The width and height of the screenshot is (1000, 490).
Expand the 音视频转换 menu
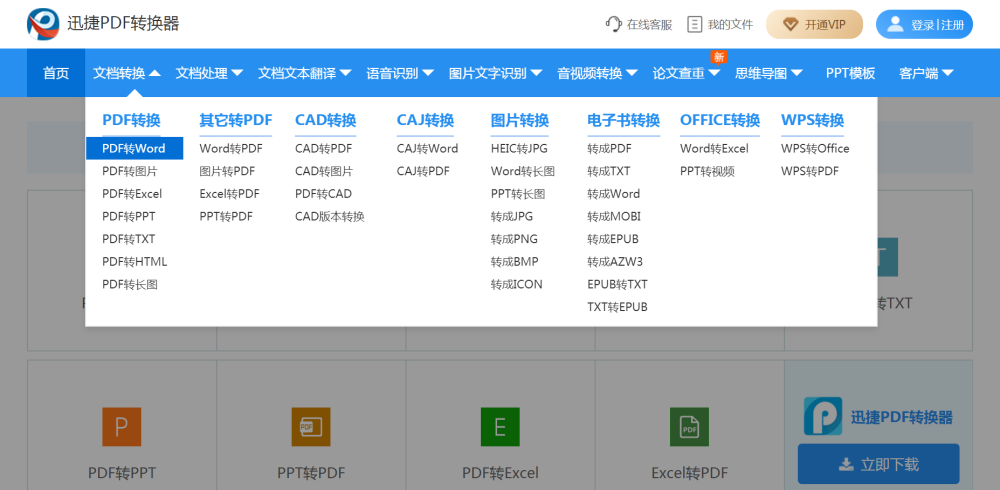[x=598, y=73]
